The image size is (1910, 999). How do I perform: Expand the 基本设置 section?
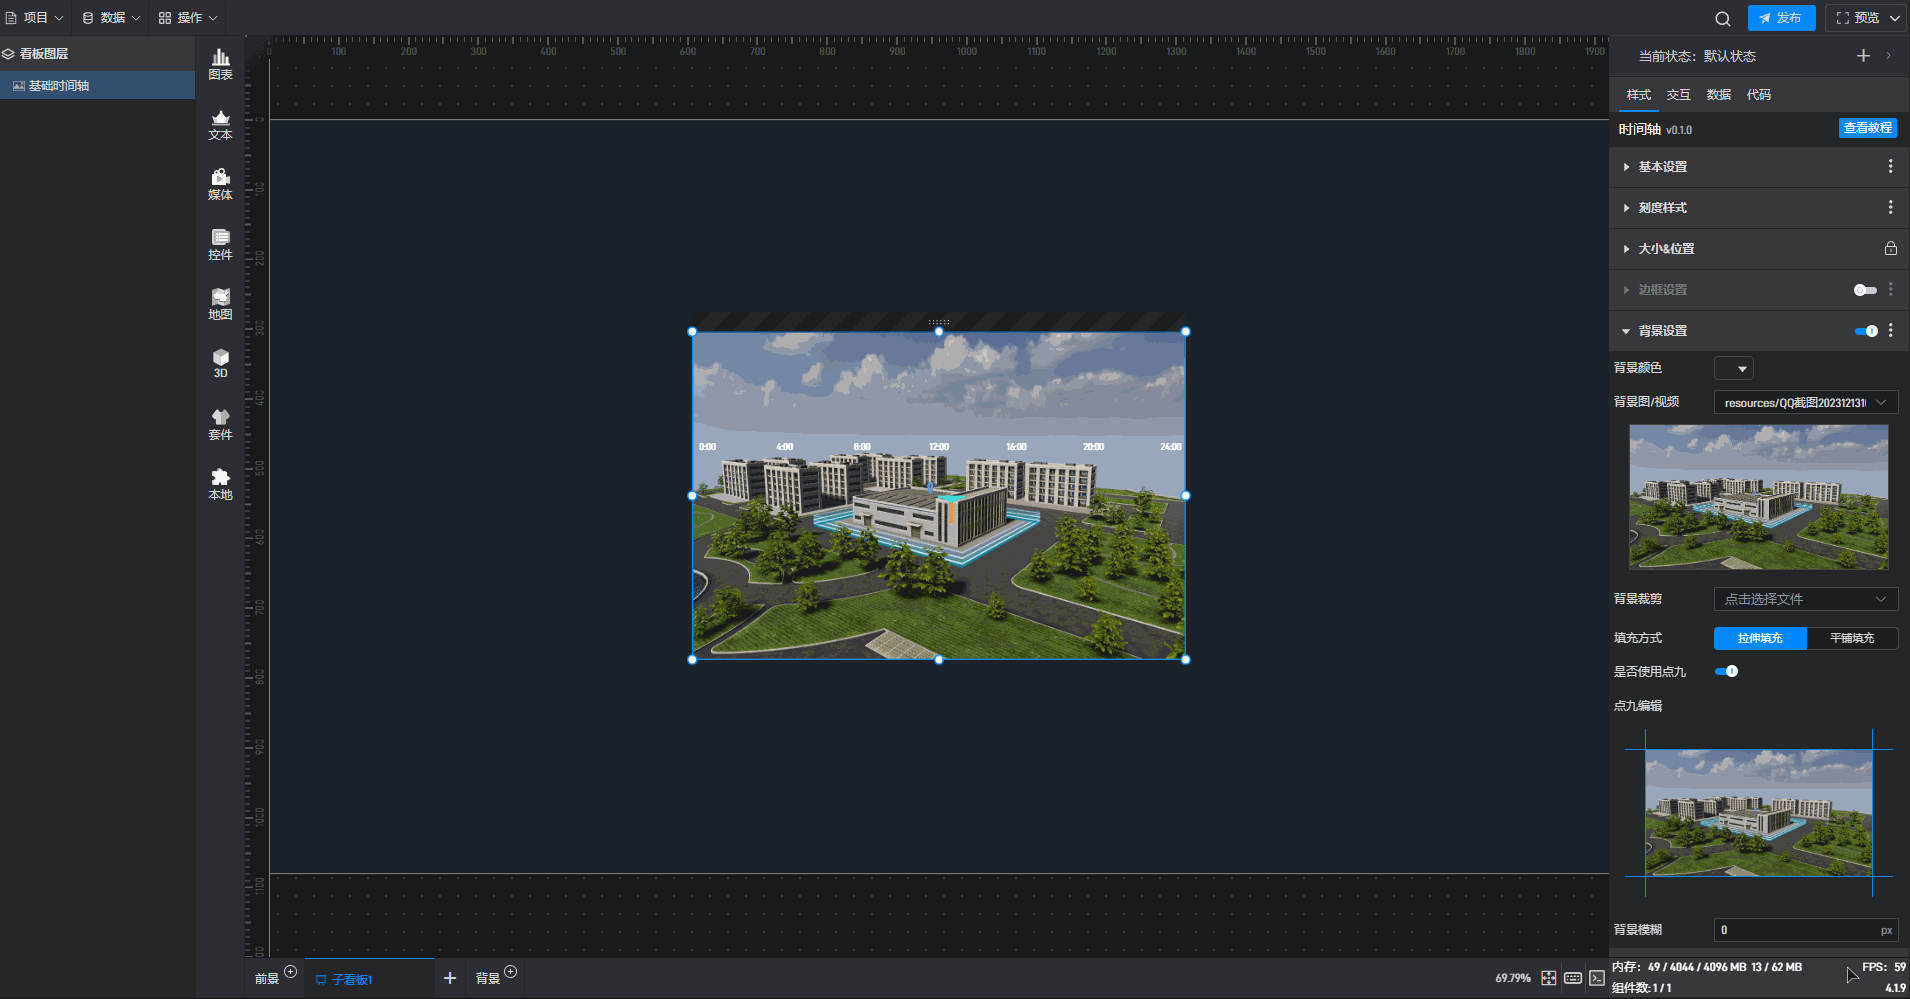point(1662,167)
